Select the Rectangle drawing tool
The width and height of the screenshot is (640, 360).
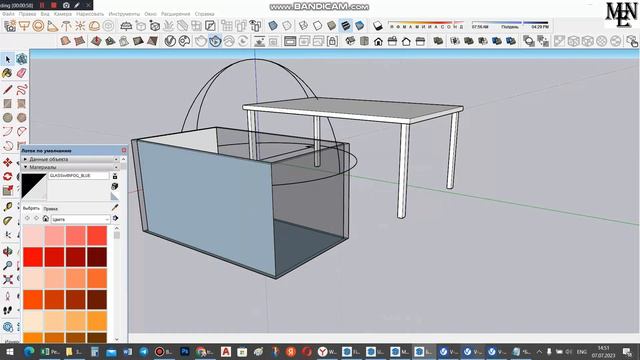click(7, 104)
